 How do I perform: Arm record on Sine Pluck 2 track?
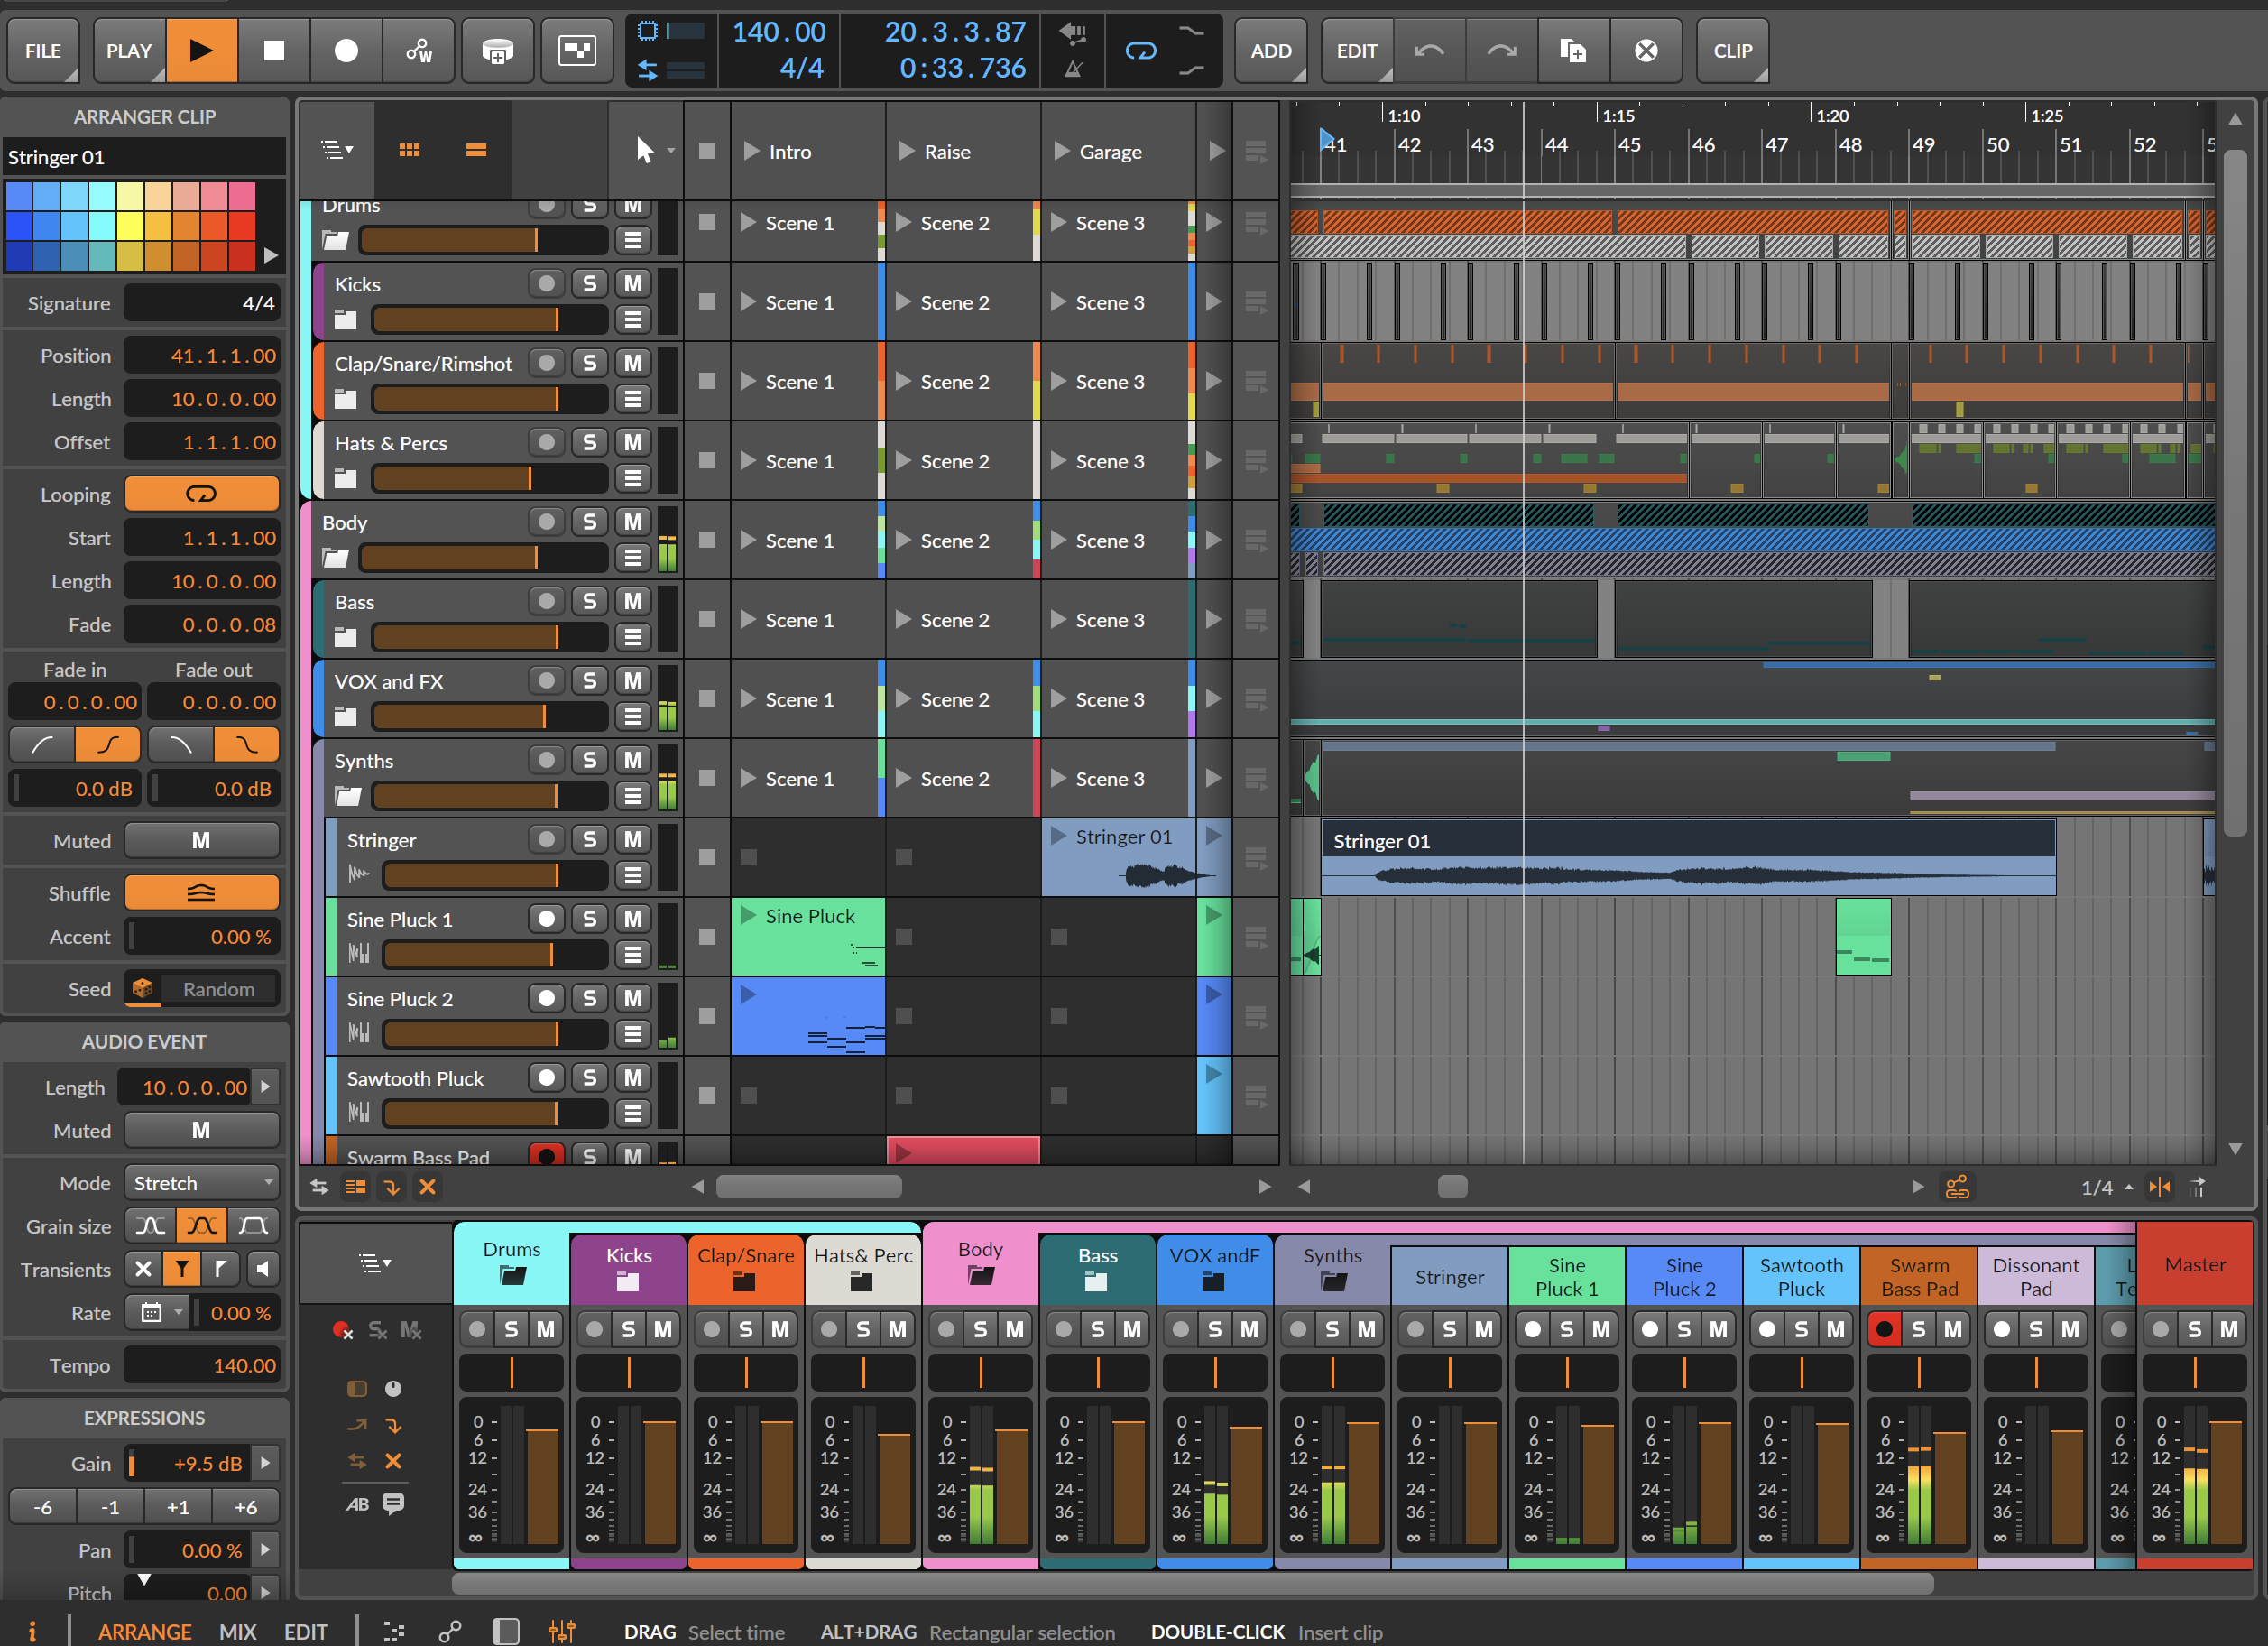point(546,998)
